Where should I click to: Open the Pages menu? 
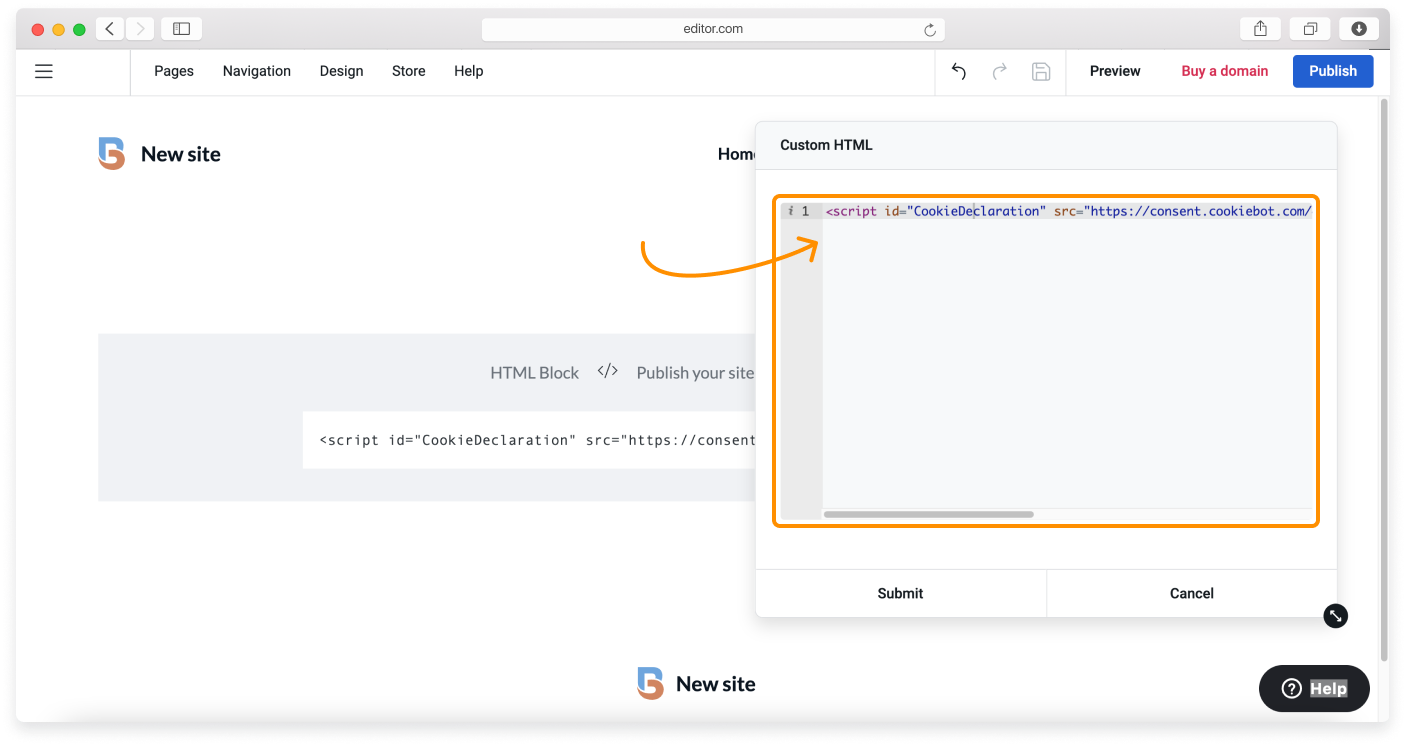point(174,71)
